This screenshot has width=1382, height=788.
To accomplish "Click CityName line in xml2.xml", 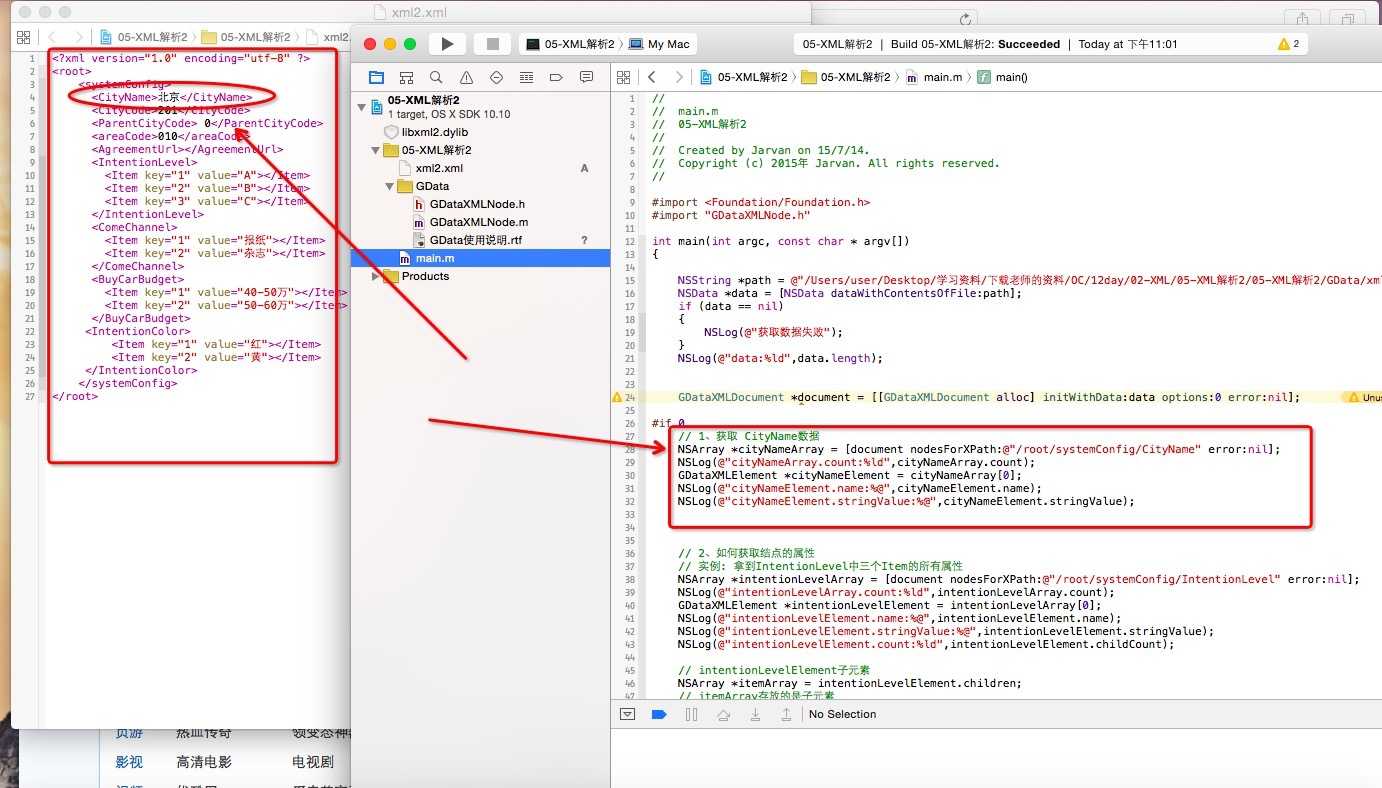I will click(x=172, y=97).
